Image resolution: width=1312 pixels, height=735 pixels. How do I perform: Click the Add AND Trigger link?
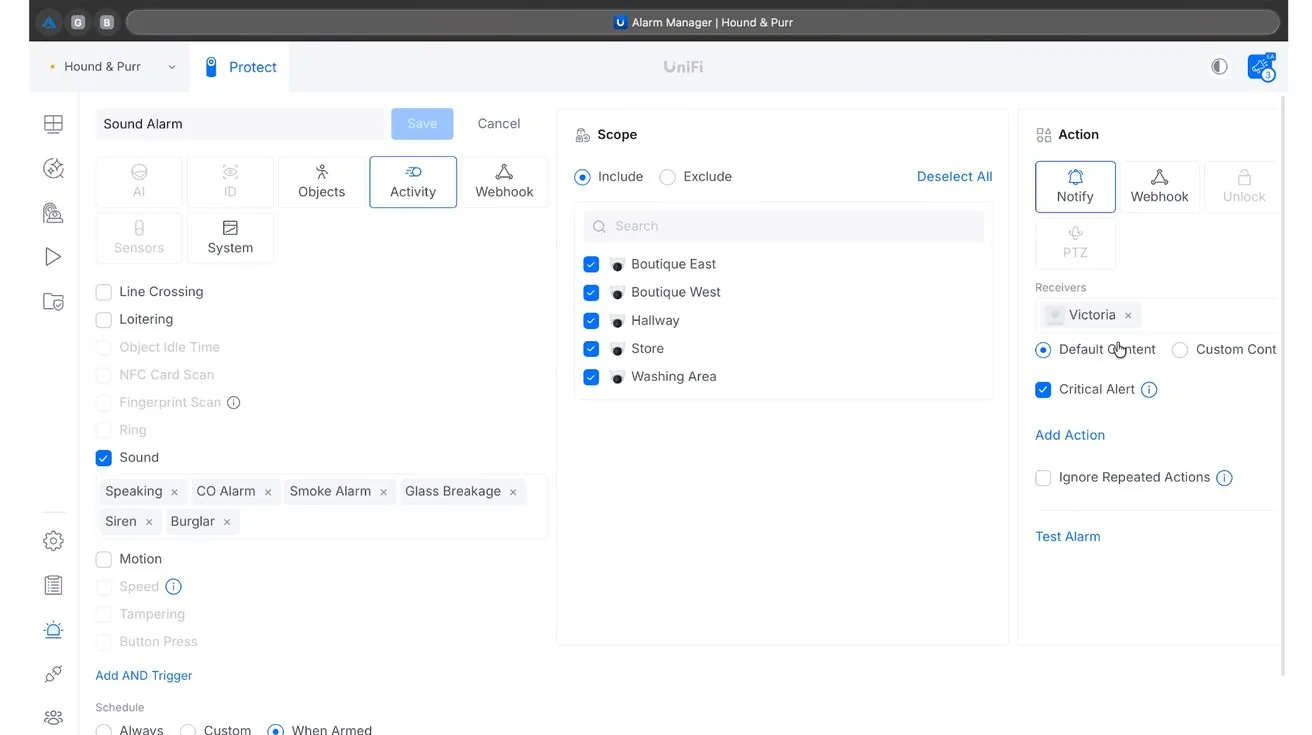[x=144, y=676]
